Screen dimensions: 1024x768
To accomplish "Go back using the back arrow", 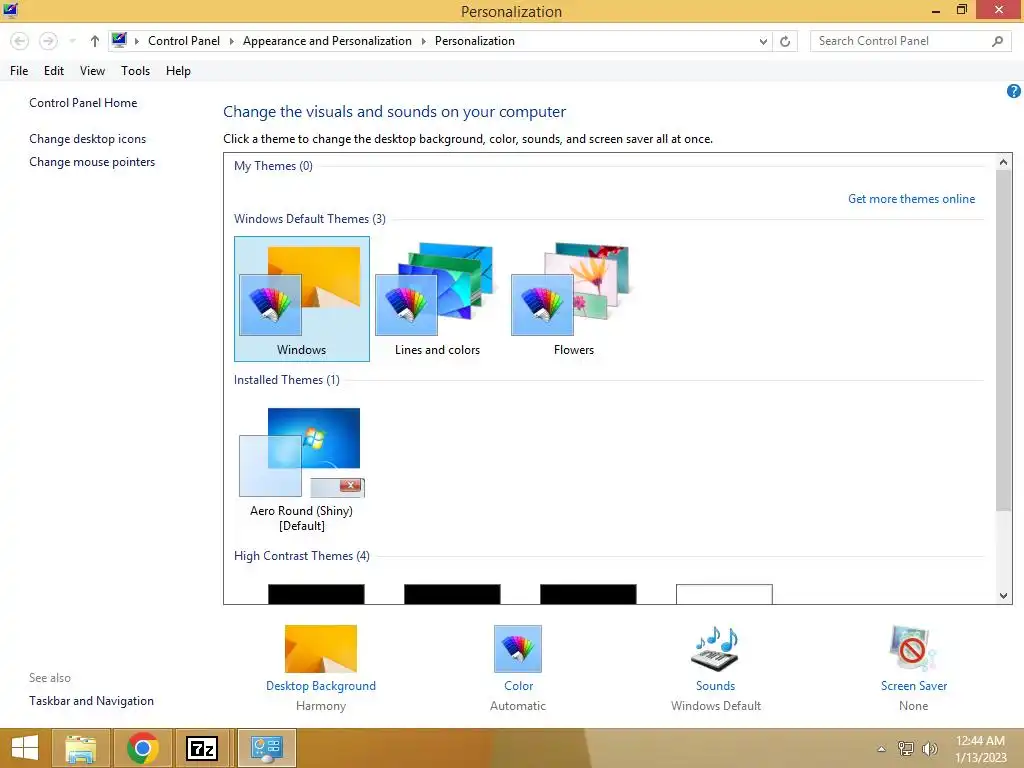I will pyautogui.click(x=20, y=41).
